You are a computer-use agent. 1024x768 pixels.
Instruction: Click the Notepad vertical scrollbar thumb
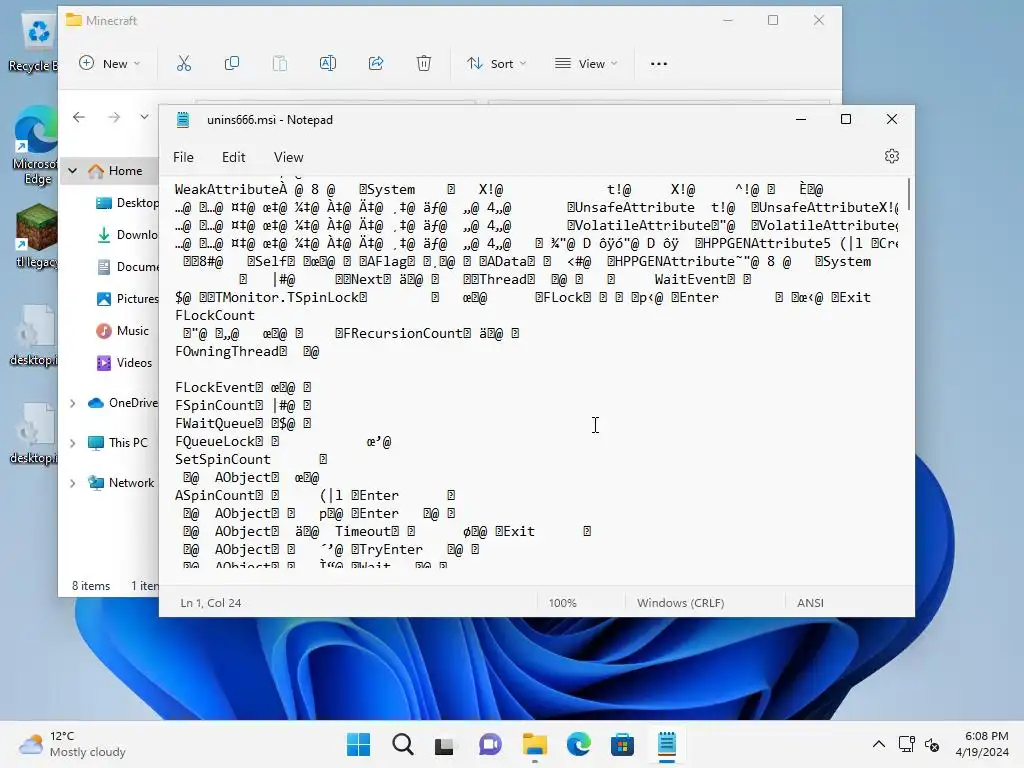coord(908,195)
